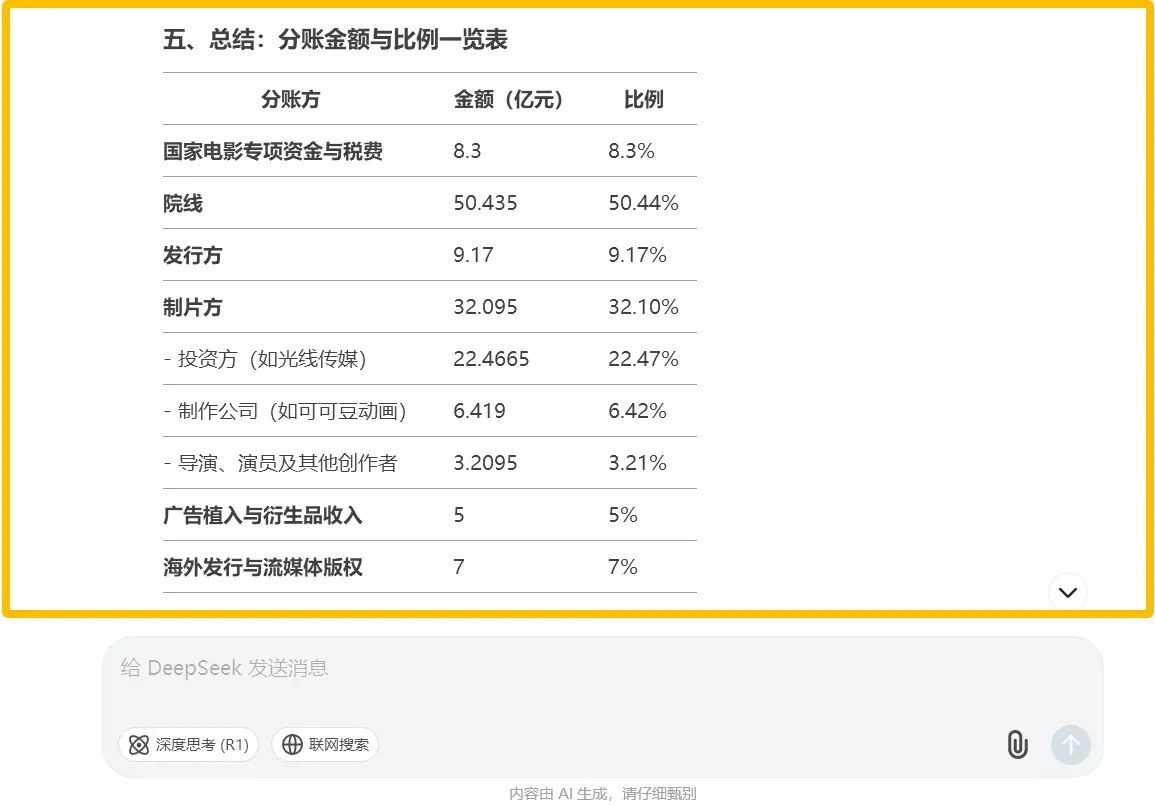Select row label 海外发行与流媒体版权
Screen dimensions: 1155x805
coord(262,567)
